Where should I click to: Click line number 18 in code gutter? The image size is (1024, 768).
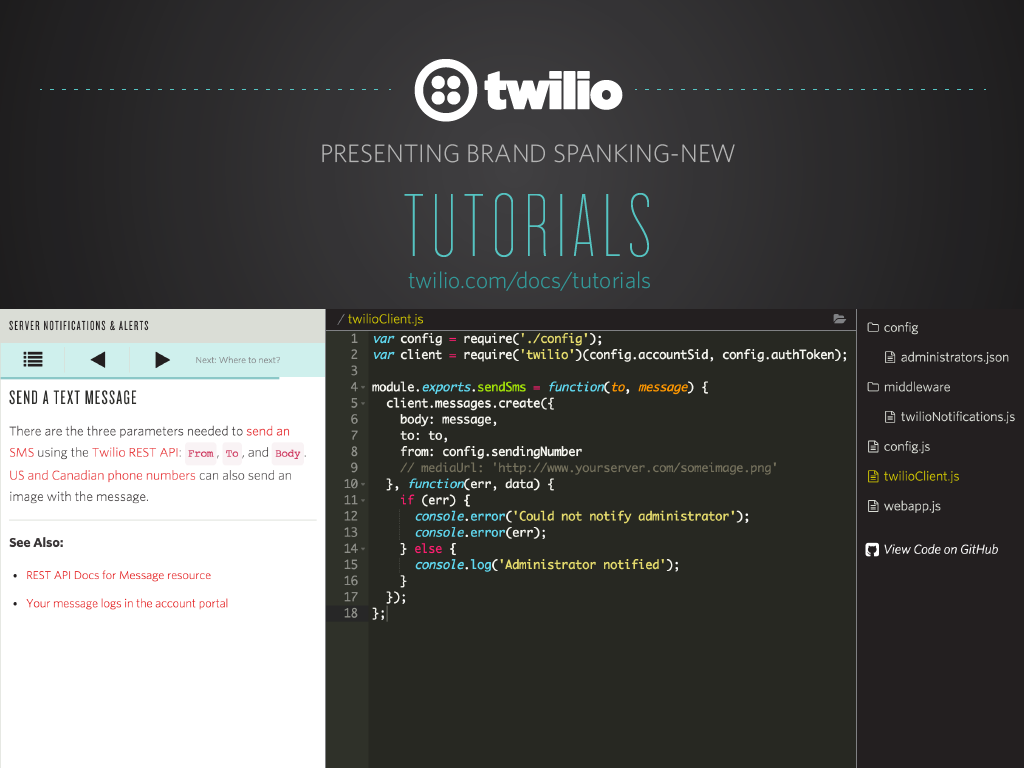[351, 613]
